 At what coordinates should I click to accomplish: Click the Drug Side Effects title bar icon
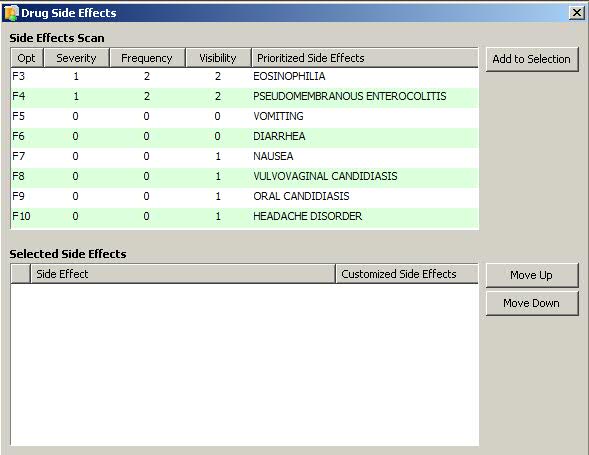11,13
